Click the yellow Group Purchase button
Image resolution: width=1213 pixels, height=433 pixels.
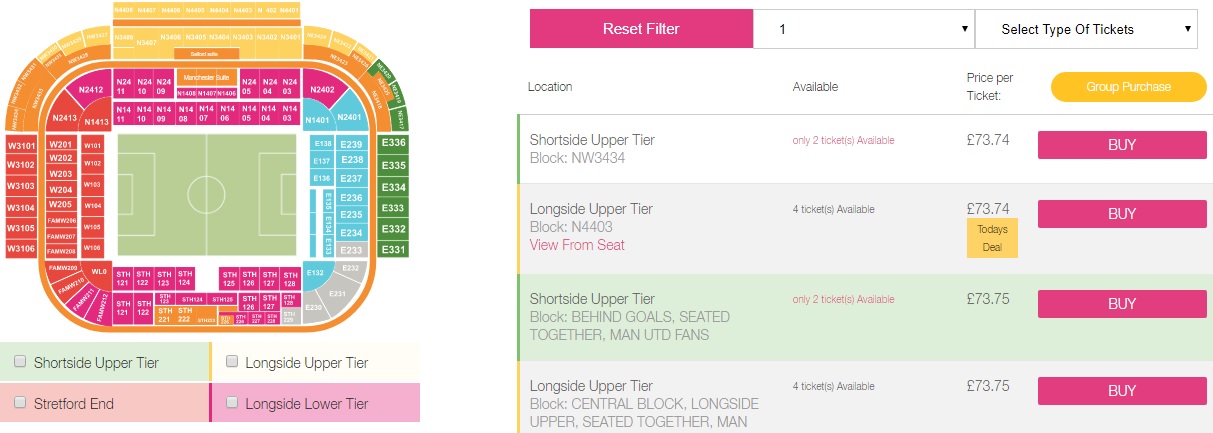[1128, 87]
